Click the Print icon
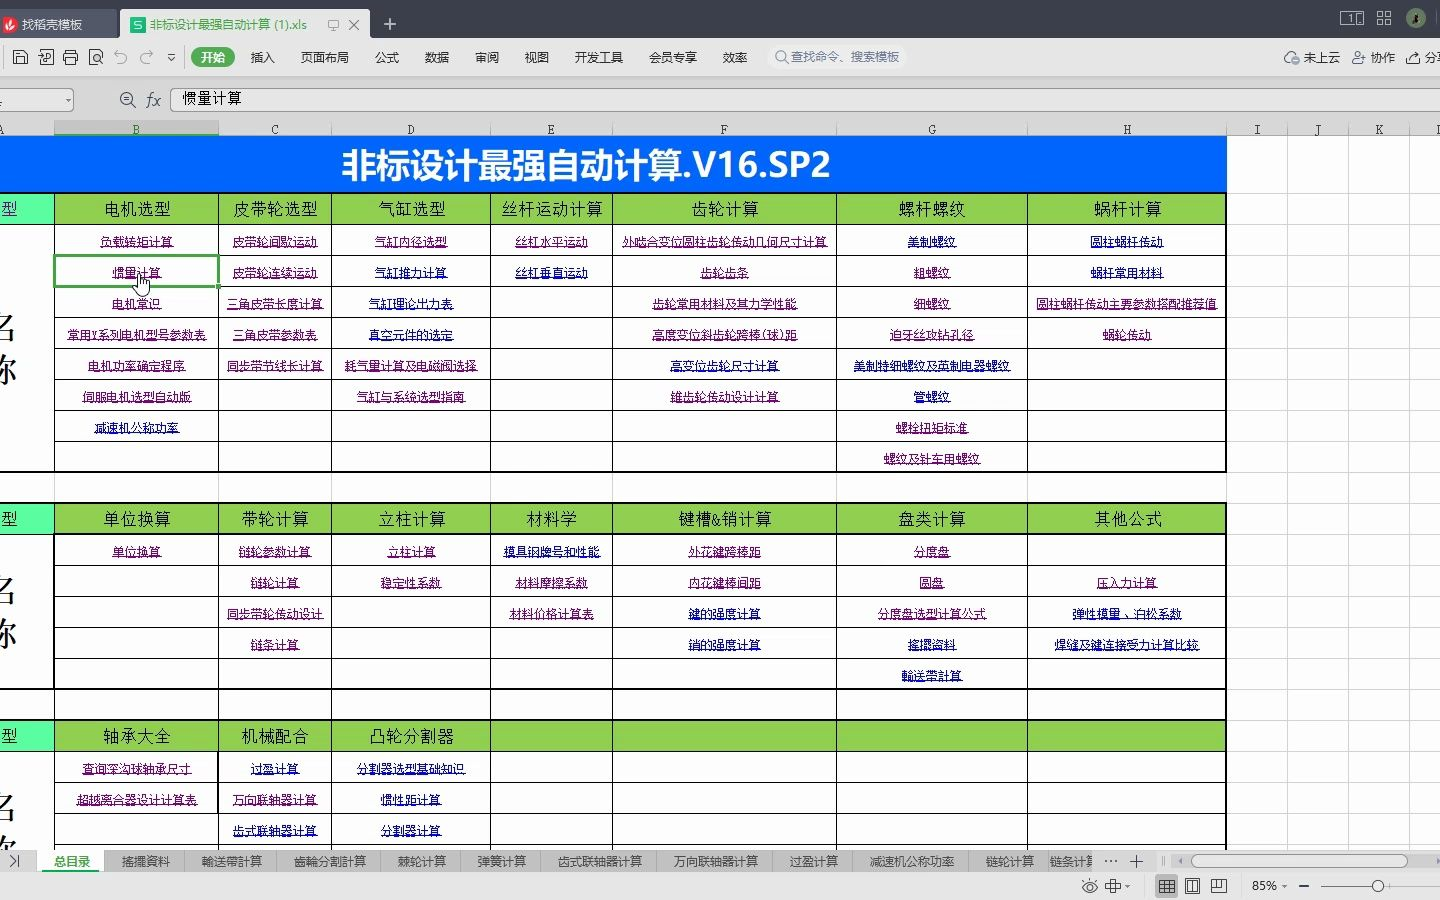 pyautogui.click(x=70, y=58)
